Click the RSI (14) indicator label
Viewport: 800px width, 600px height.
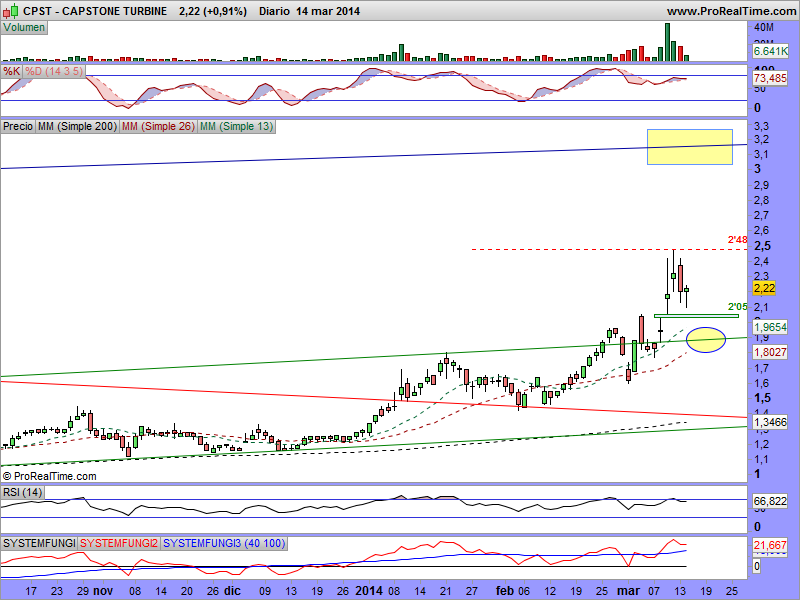pos(22,492)
